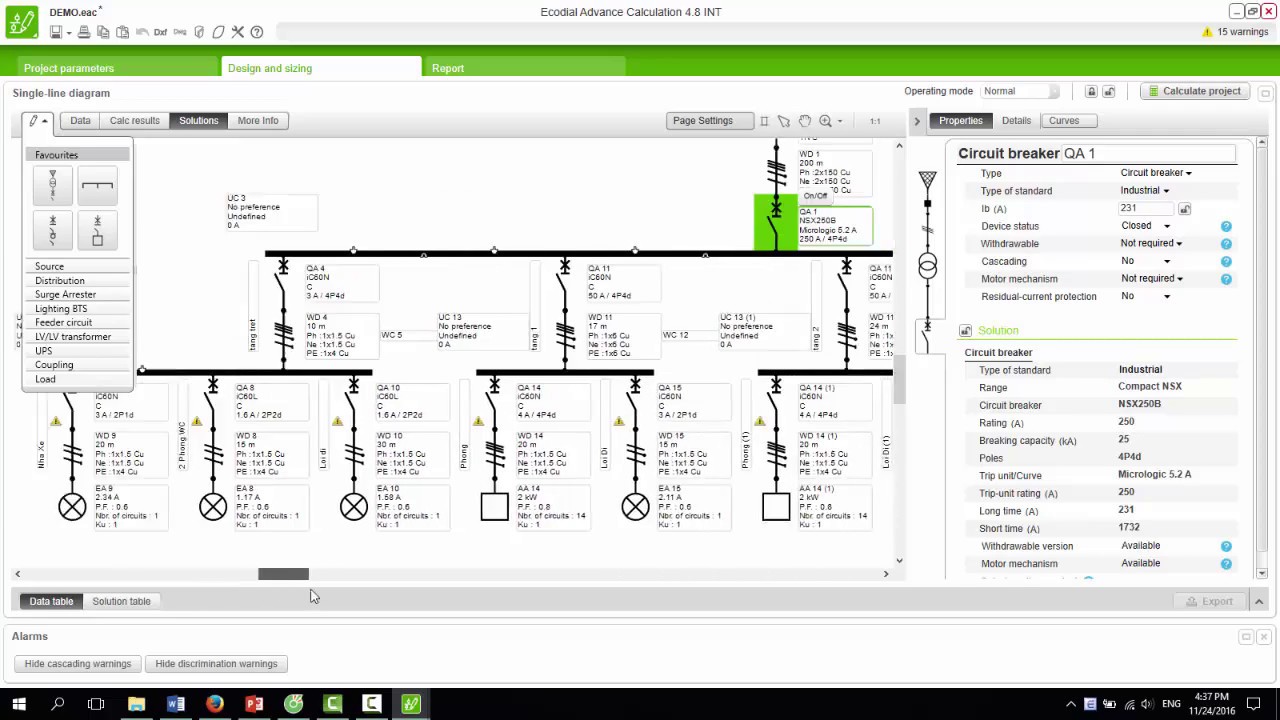Click help icon beside Device status

tap(1226, 226)
